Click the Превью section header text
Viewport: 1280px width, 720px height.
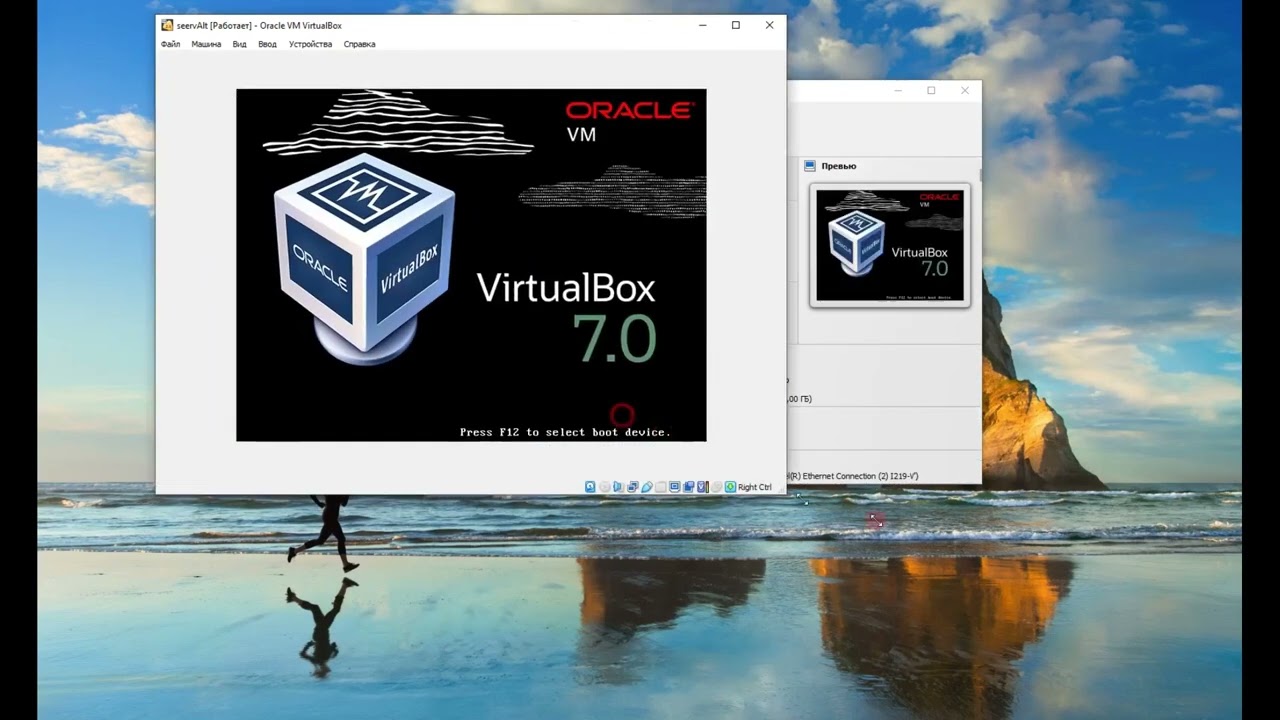point(839,166)
